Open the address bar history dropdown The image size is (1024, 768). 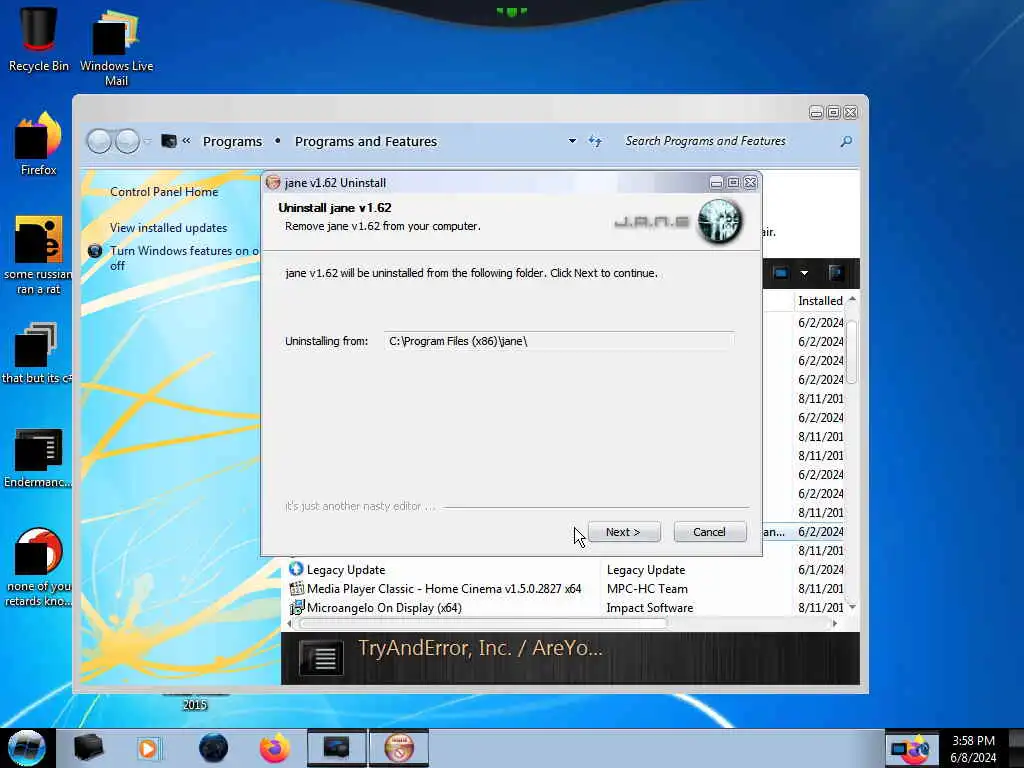tap(572, 141)
